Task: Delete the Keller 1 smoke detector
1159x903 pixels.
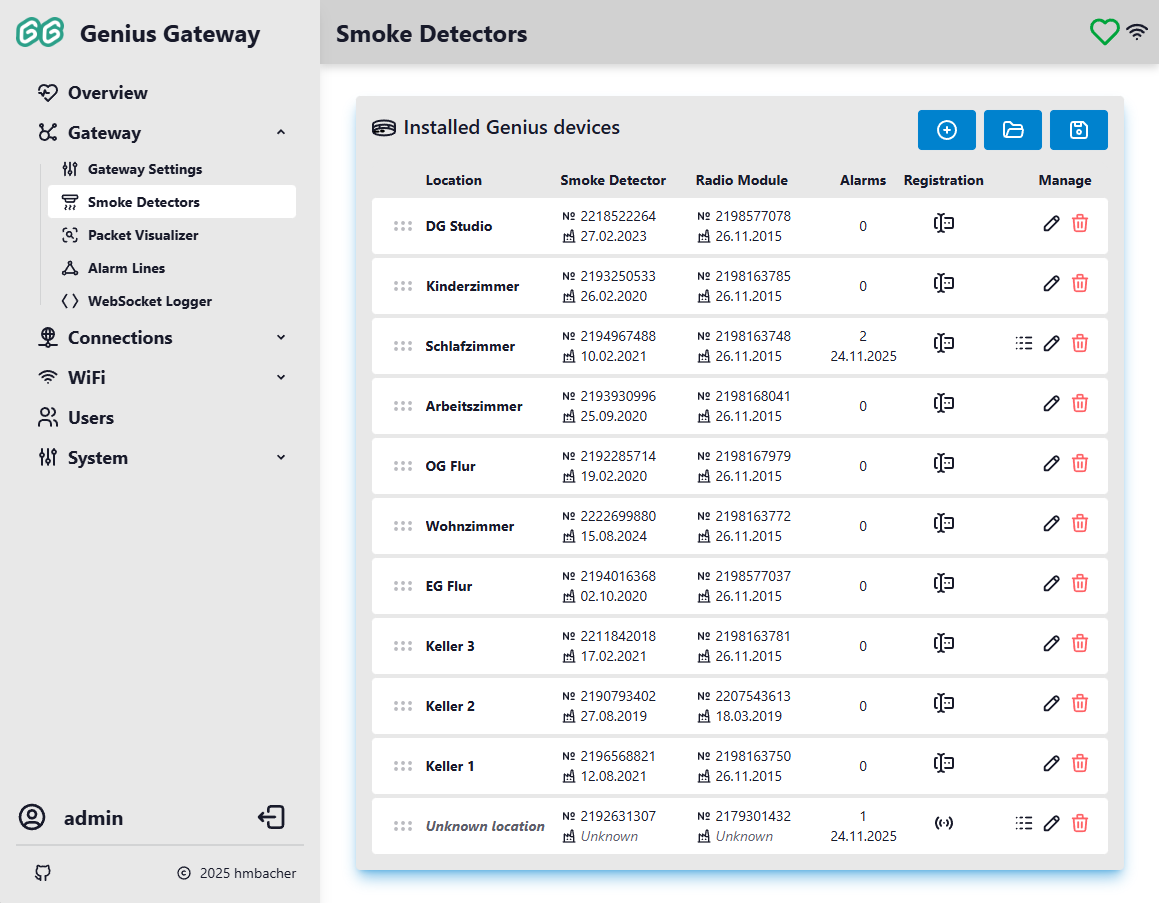Action: (1080, 764)
